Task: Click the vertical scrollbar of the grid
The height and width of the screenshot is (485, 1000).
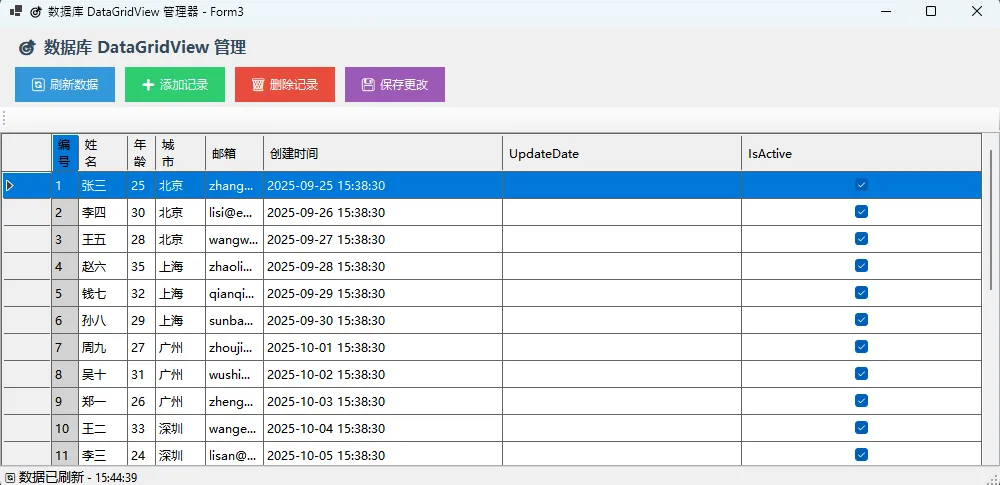Action: [990, 300]
